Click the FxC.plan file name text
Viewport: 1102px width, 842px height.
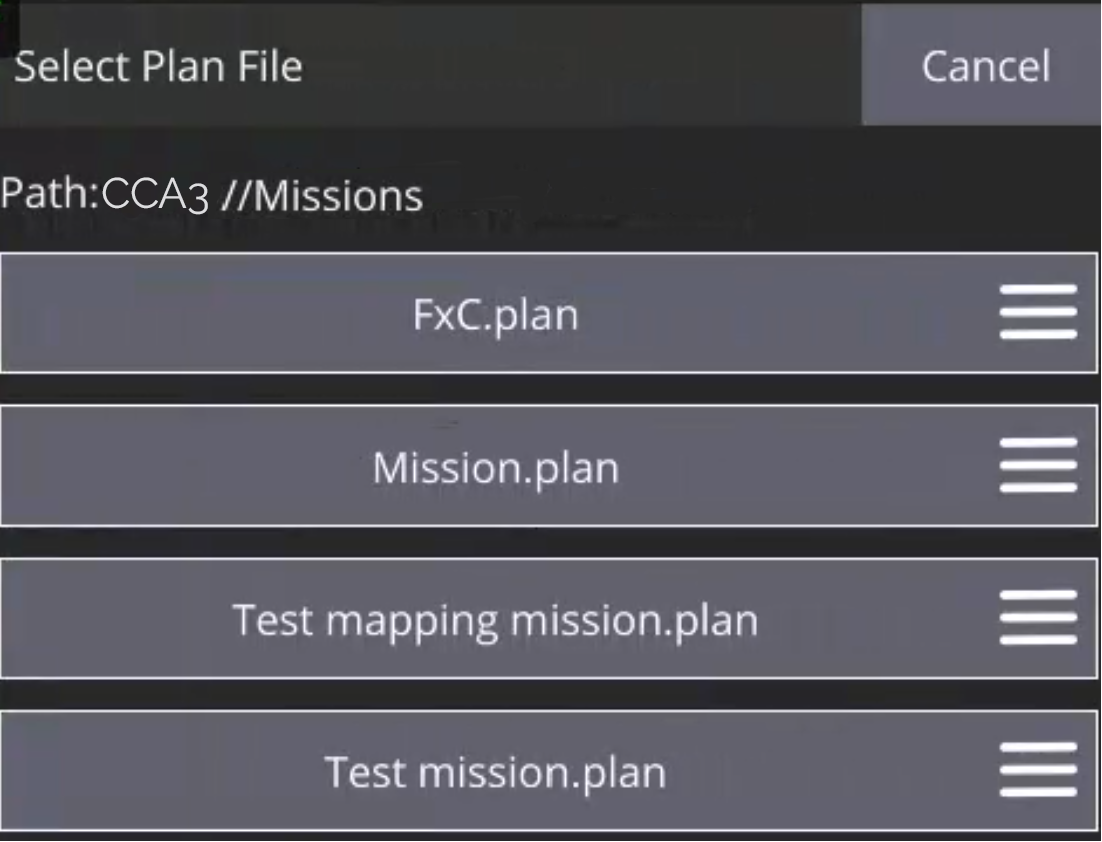coord(496,315)
